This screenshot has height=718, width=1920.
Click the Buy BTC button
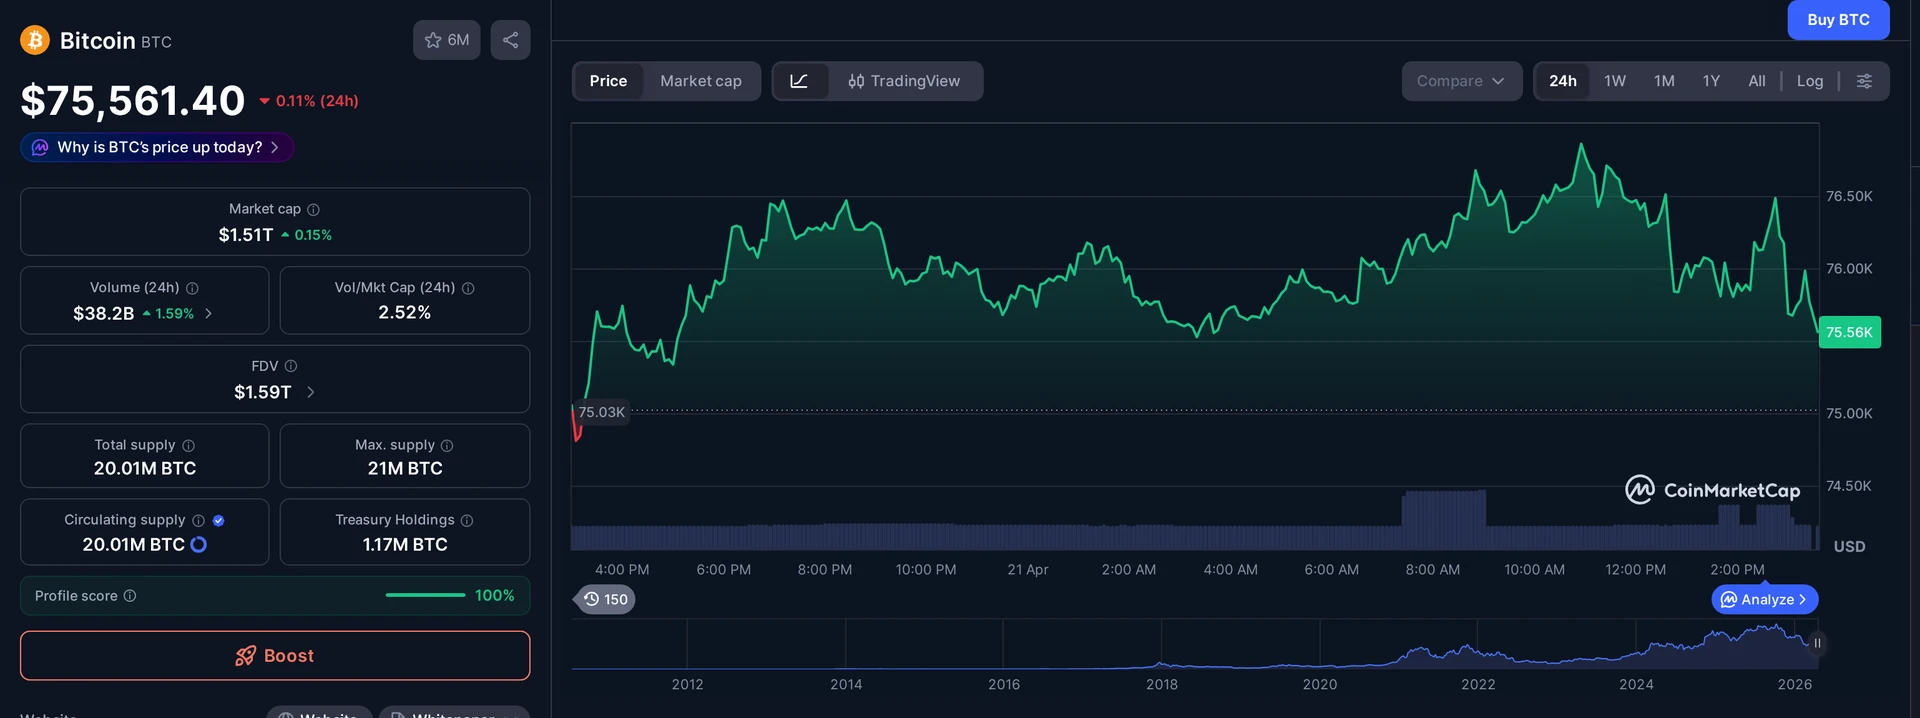[1838, 20]
